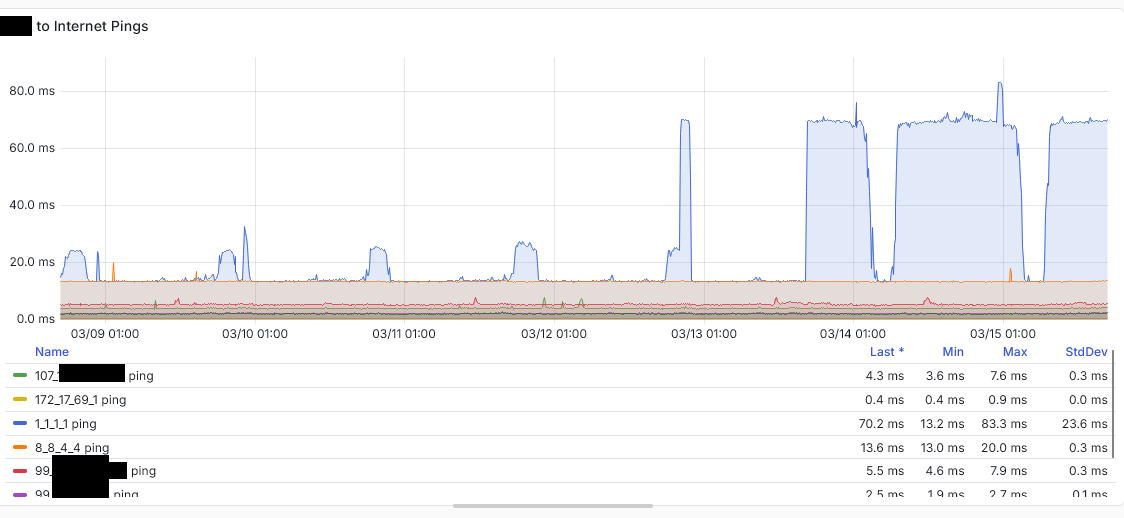Sort legend by 'Last *' column header
Image resolution: width=1124 pixels, height=518 pixels.
(887, 352)
